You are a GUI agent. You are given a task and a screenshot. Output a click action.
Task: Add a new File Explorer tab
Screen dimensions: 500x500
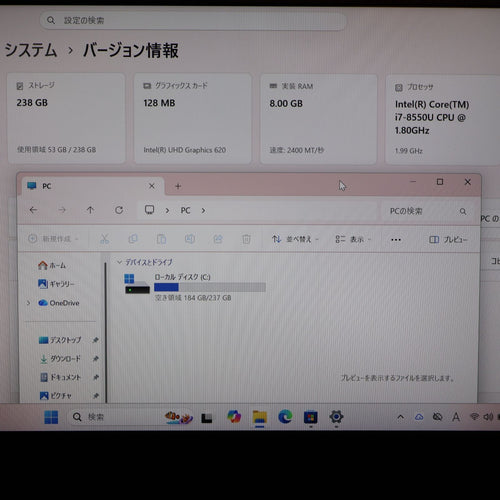(178, 186)
